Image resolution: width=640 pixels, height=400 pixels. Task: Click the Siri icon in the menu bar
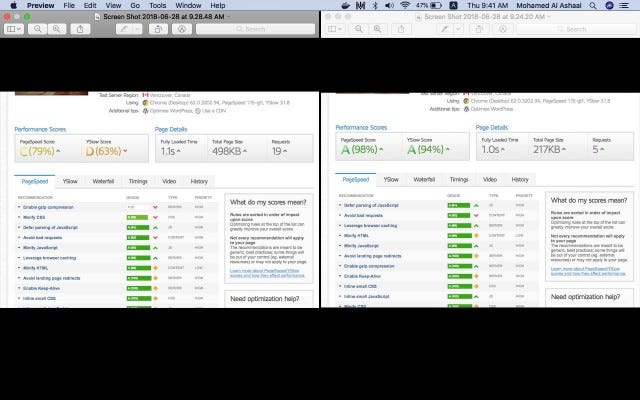[x=609, y=5]
